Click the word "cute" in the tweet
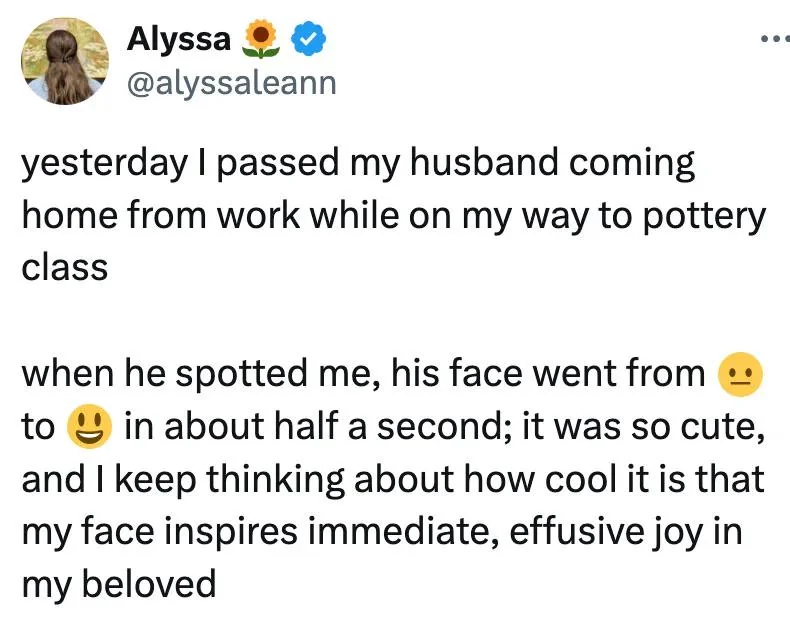Image resolution: width=790 pixels, height=622 pixels. coord(722,427)
